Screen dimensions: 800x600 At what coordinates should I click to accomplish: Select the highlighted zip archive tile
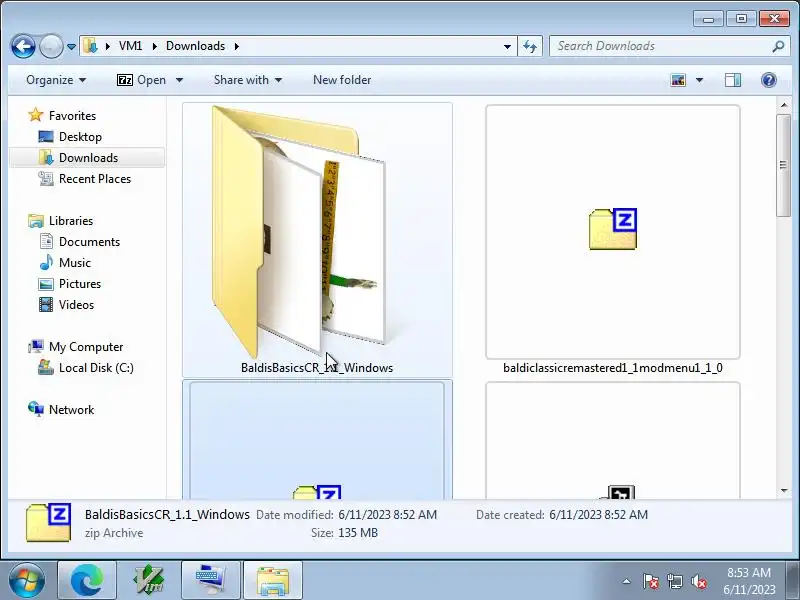point(317,441)
